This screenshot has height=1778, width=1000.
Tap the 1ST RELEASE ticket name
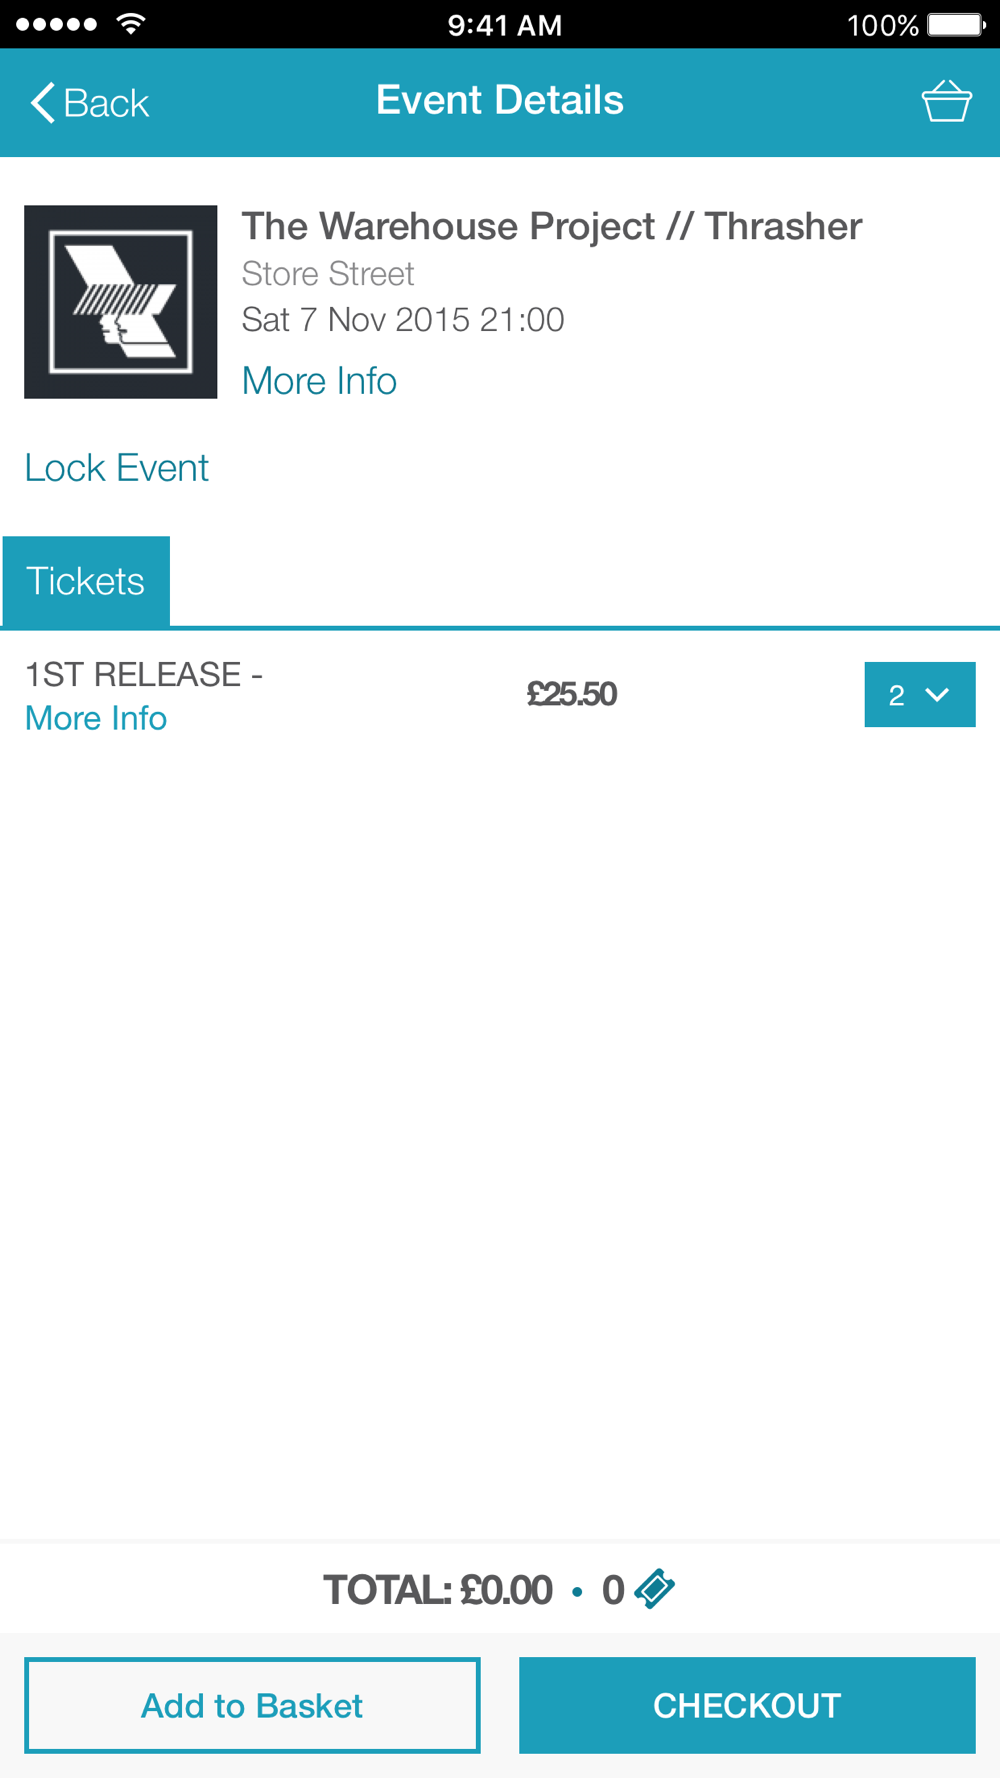point(143,675)
